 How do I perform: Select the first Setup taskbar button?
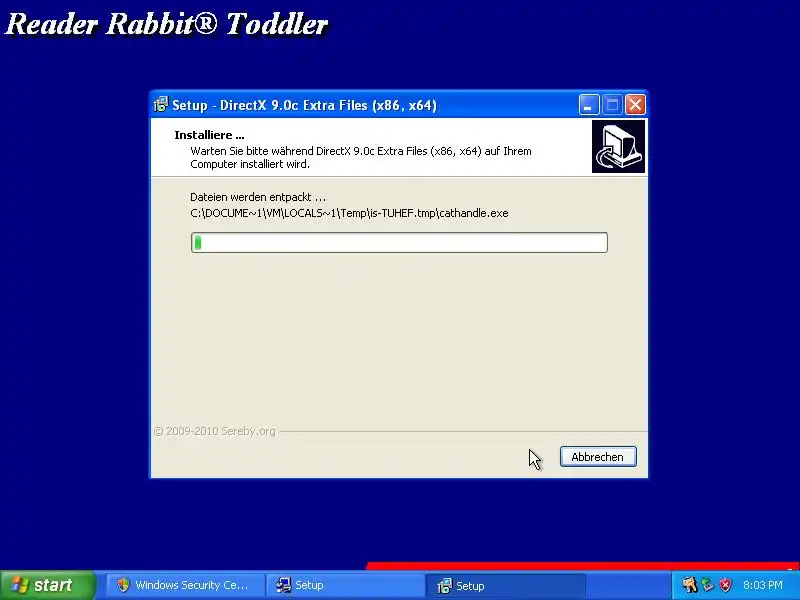(346, 585)
